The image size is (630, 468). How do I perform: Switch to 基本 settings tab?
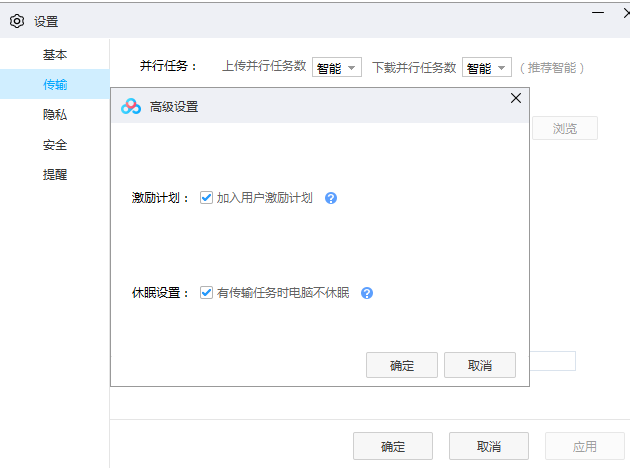click(55, 54)
